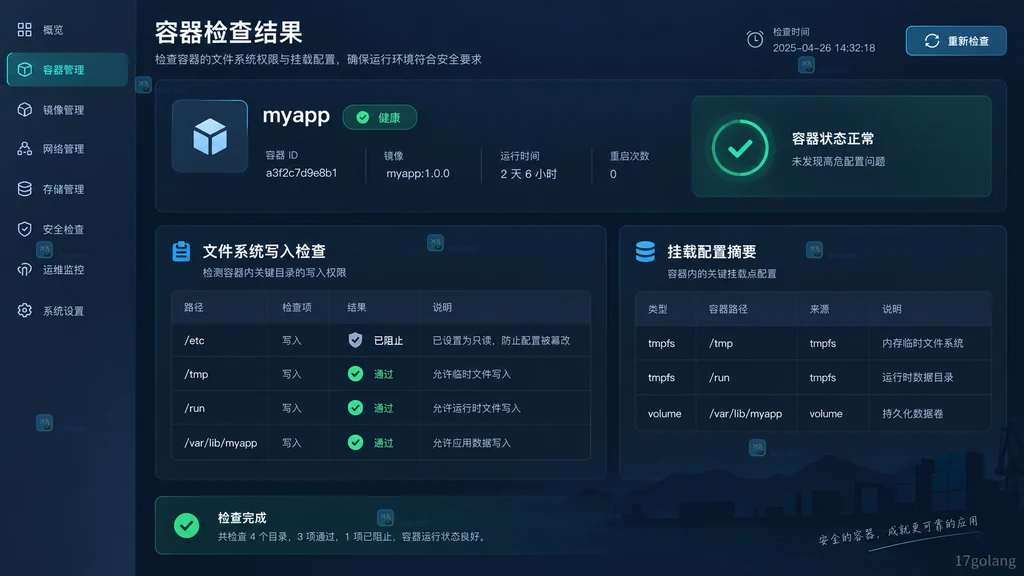Click the 路径 column header
Screen dimensions: 1024x576
coord(193,307)
